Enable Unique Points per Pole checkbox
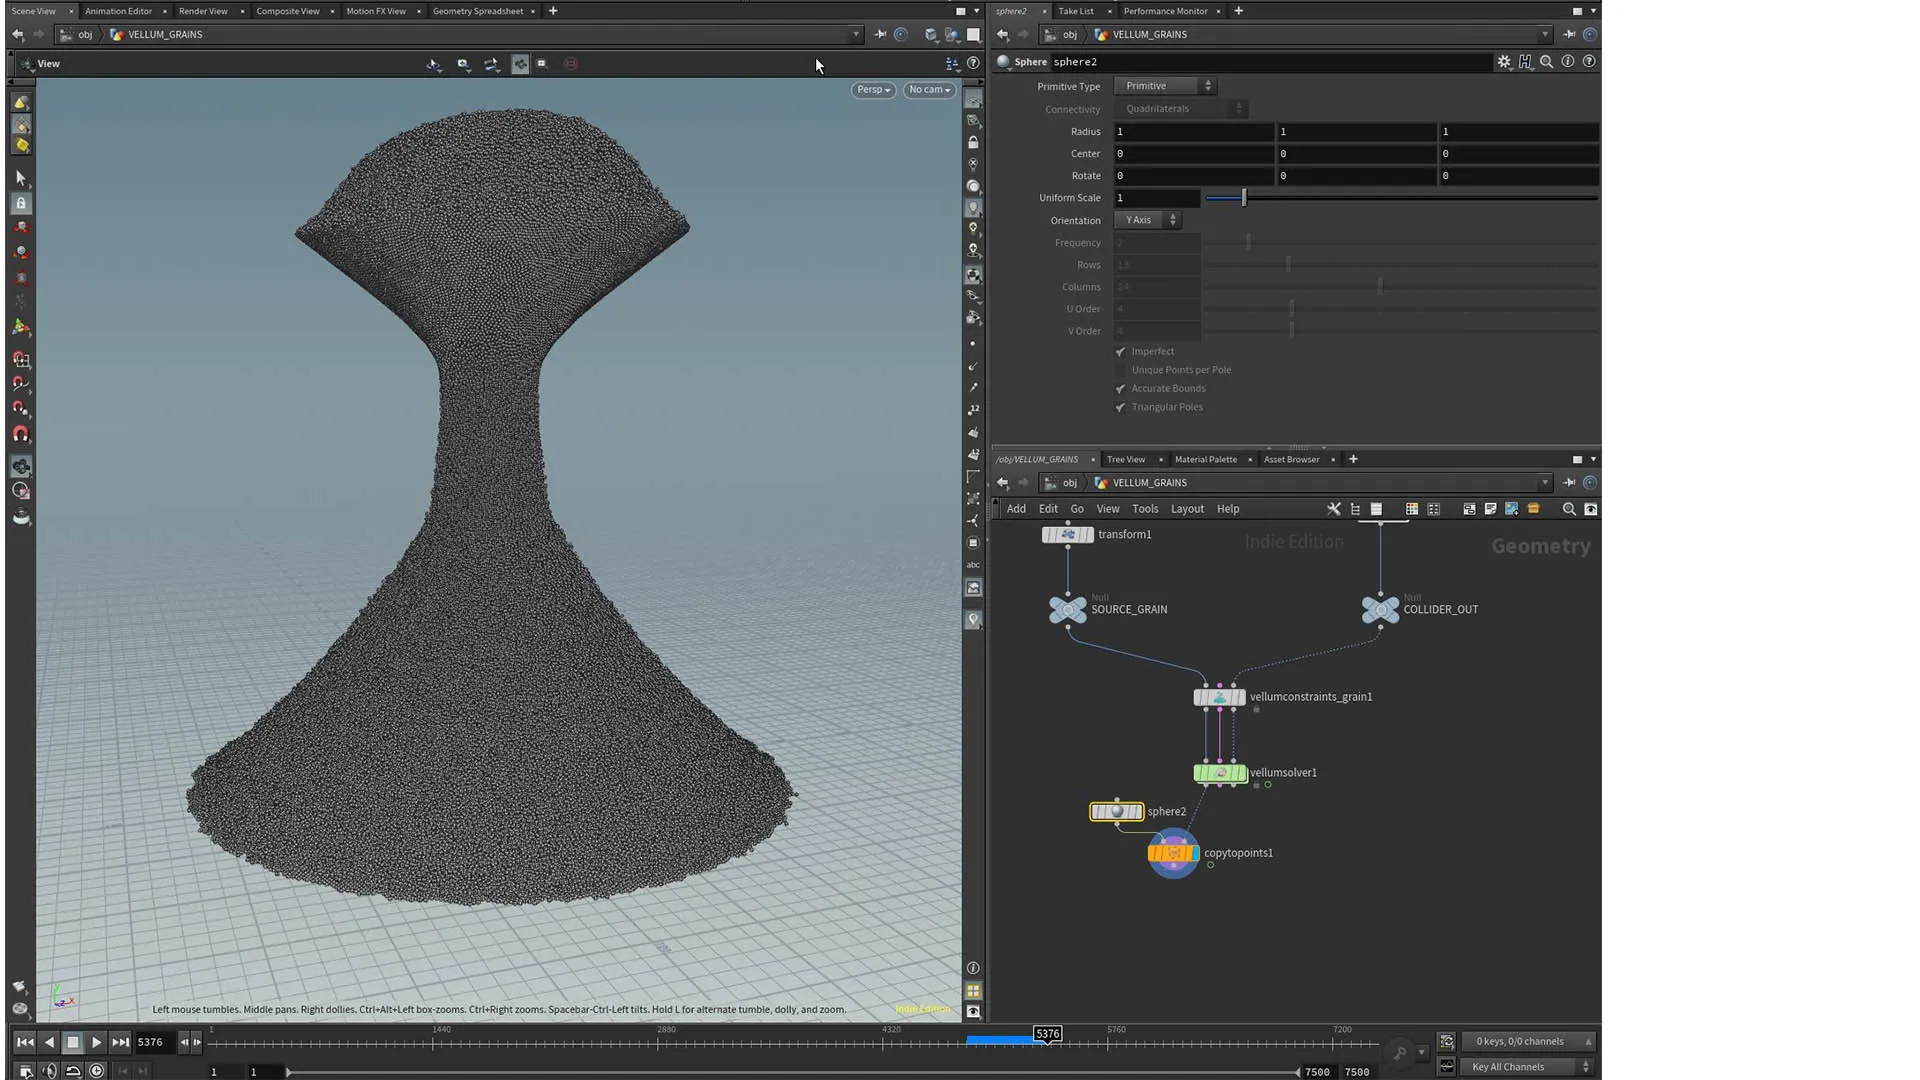1920x1080 pixels. [1120, 370]
